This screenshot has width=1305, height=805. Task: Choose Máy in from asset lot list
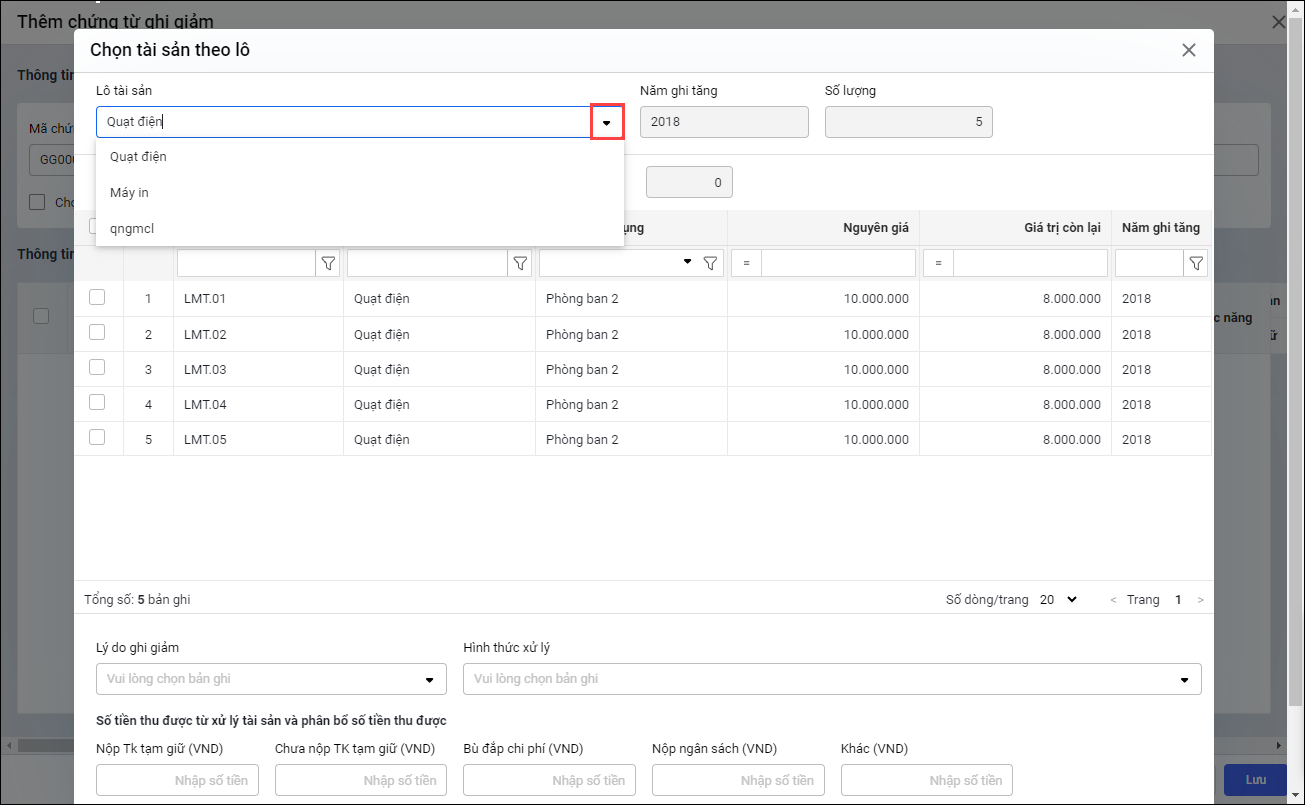[129, 192]
